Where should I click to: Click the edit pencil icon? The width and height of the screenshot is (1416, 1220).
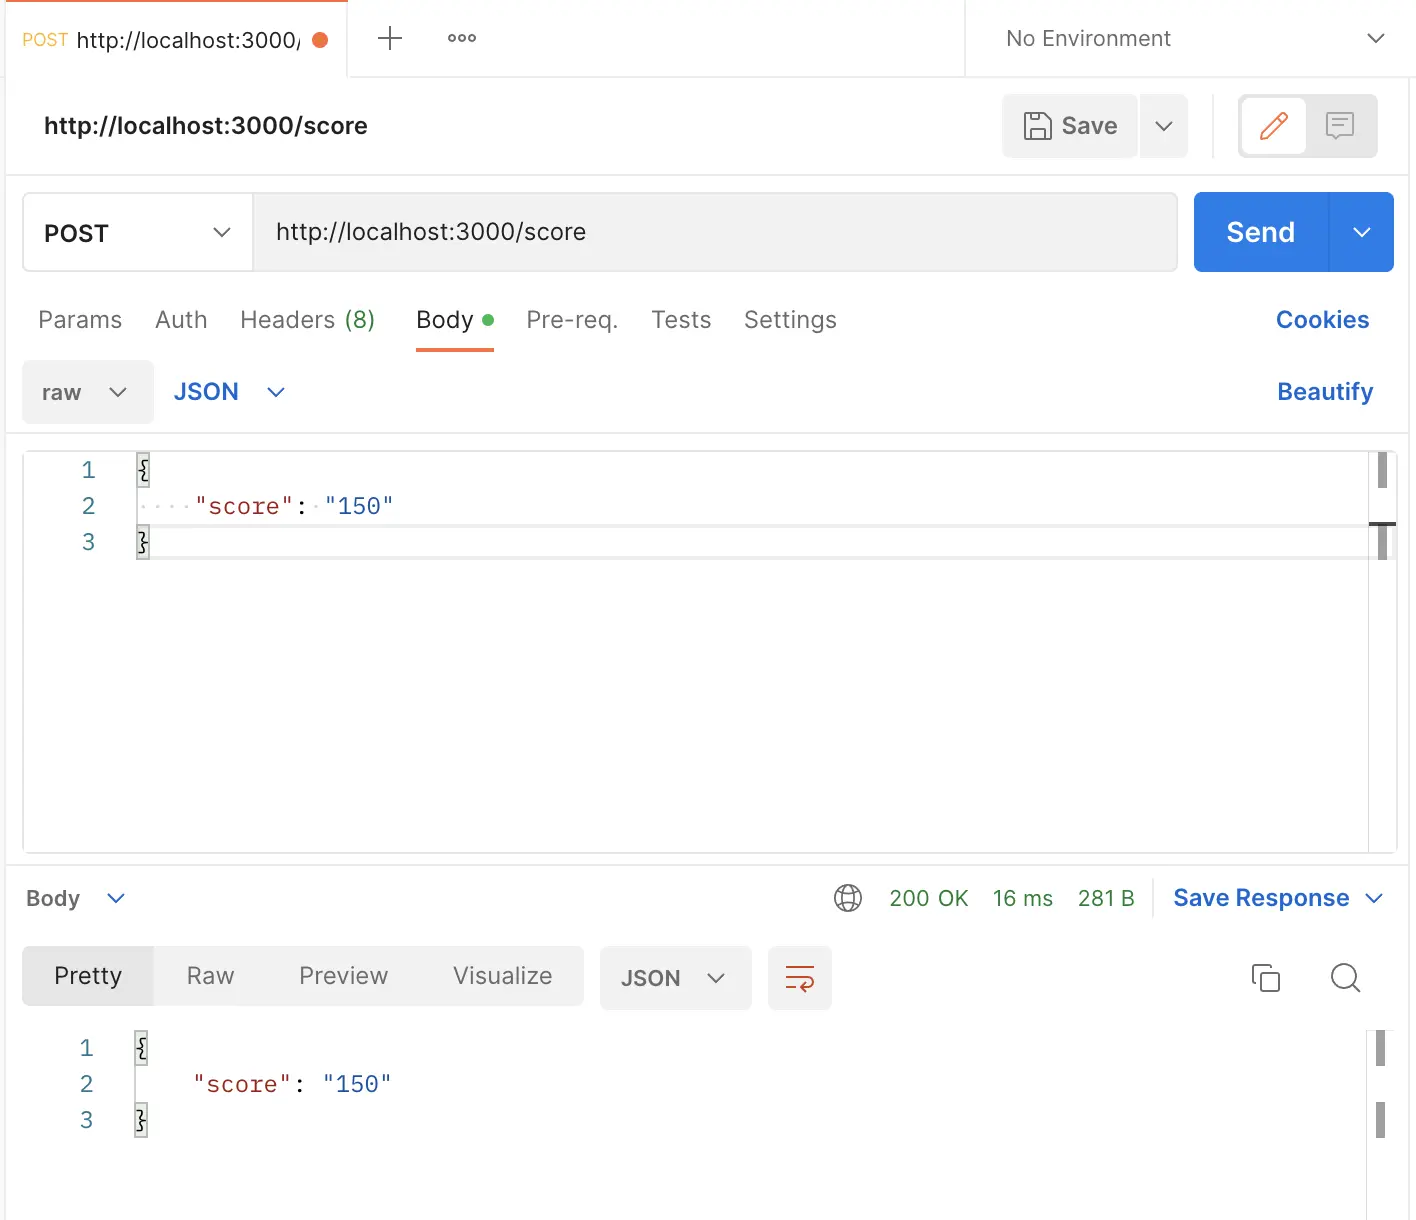1273,126
